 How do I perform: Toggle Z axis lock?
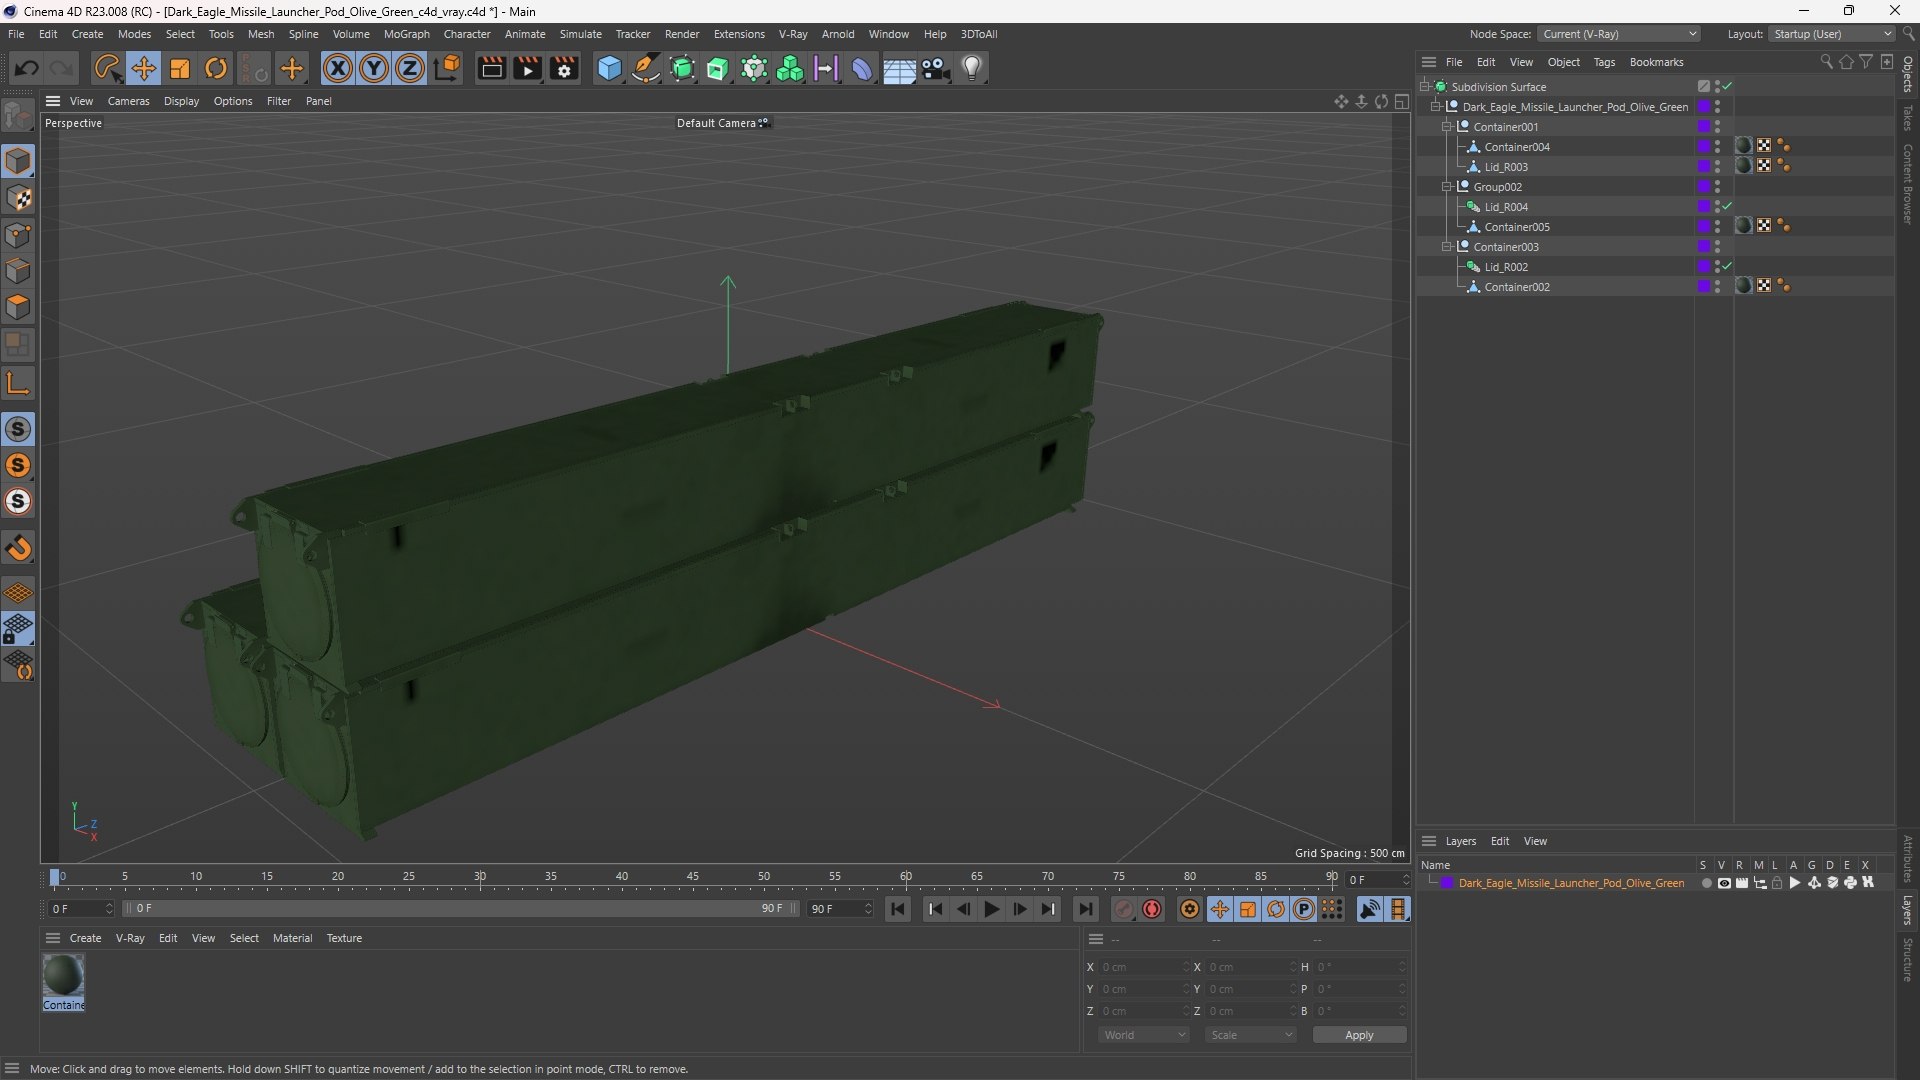(410, 68)
